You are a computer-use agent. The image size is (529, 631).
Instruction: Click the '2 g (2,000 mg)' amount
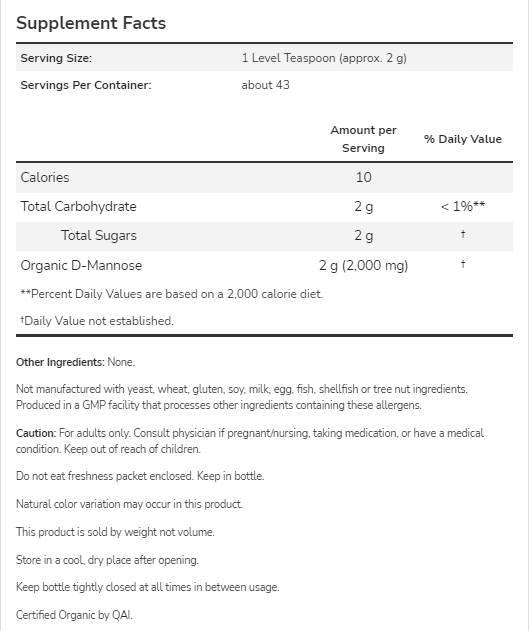pos(363,266)
